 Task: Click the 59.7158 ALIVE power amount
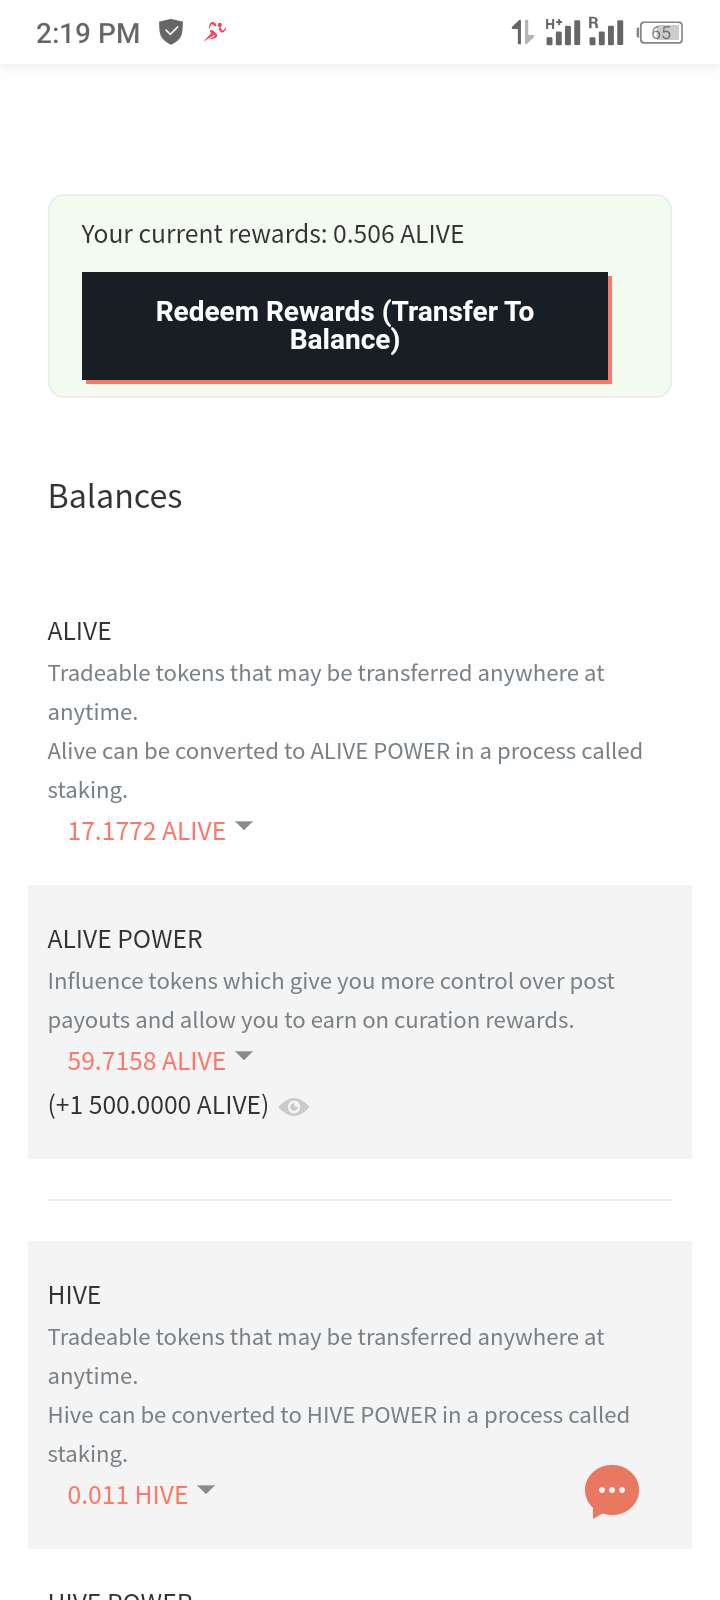(147, 1061)
